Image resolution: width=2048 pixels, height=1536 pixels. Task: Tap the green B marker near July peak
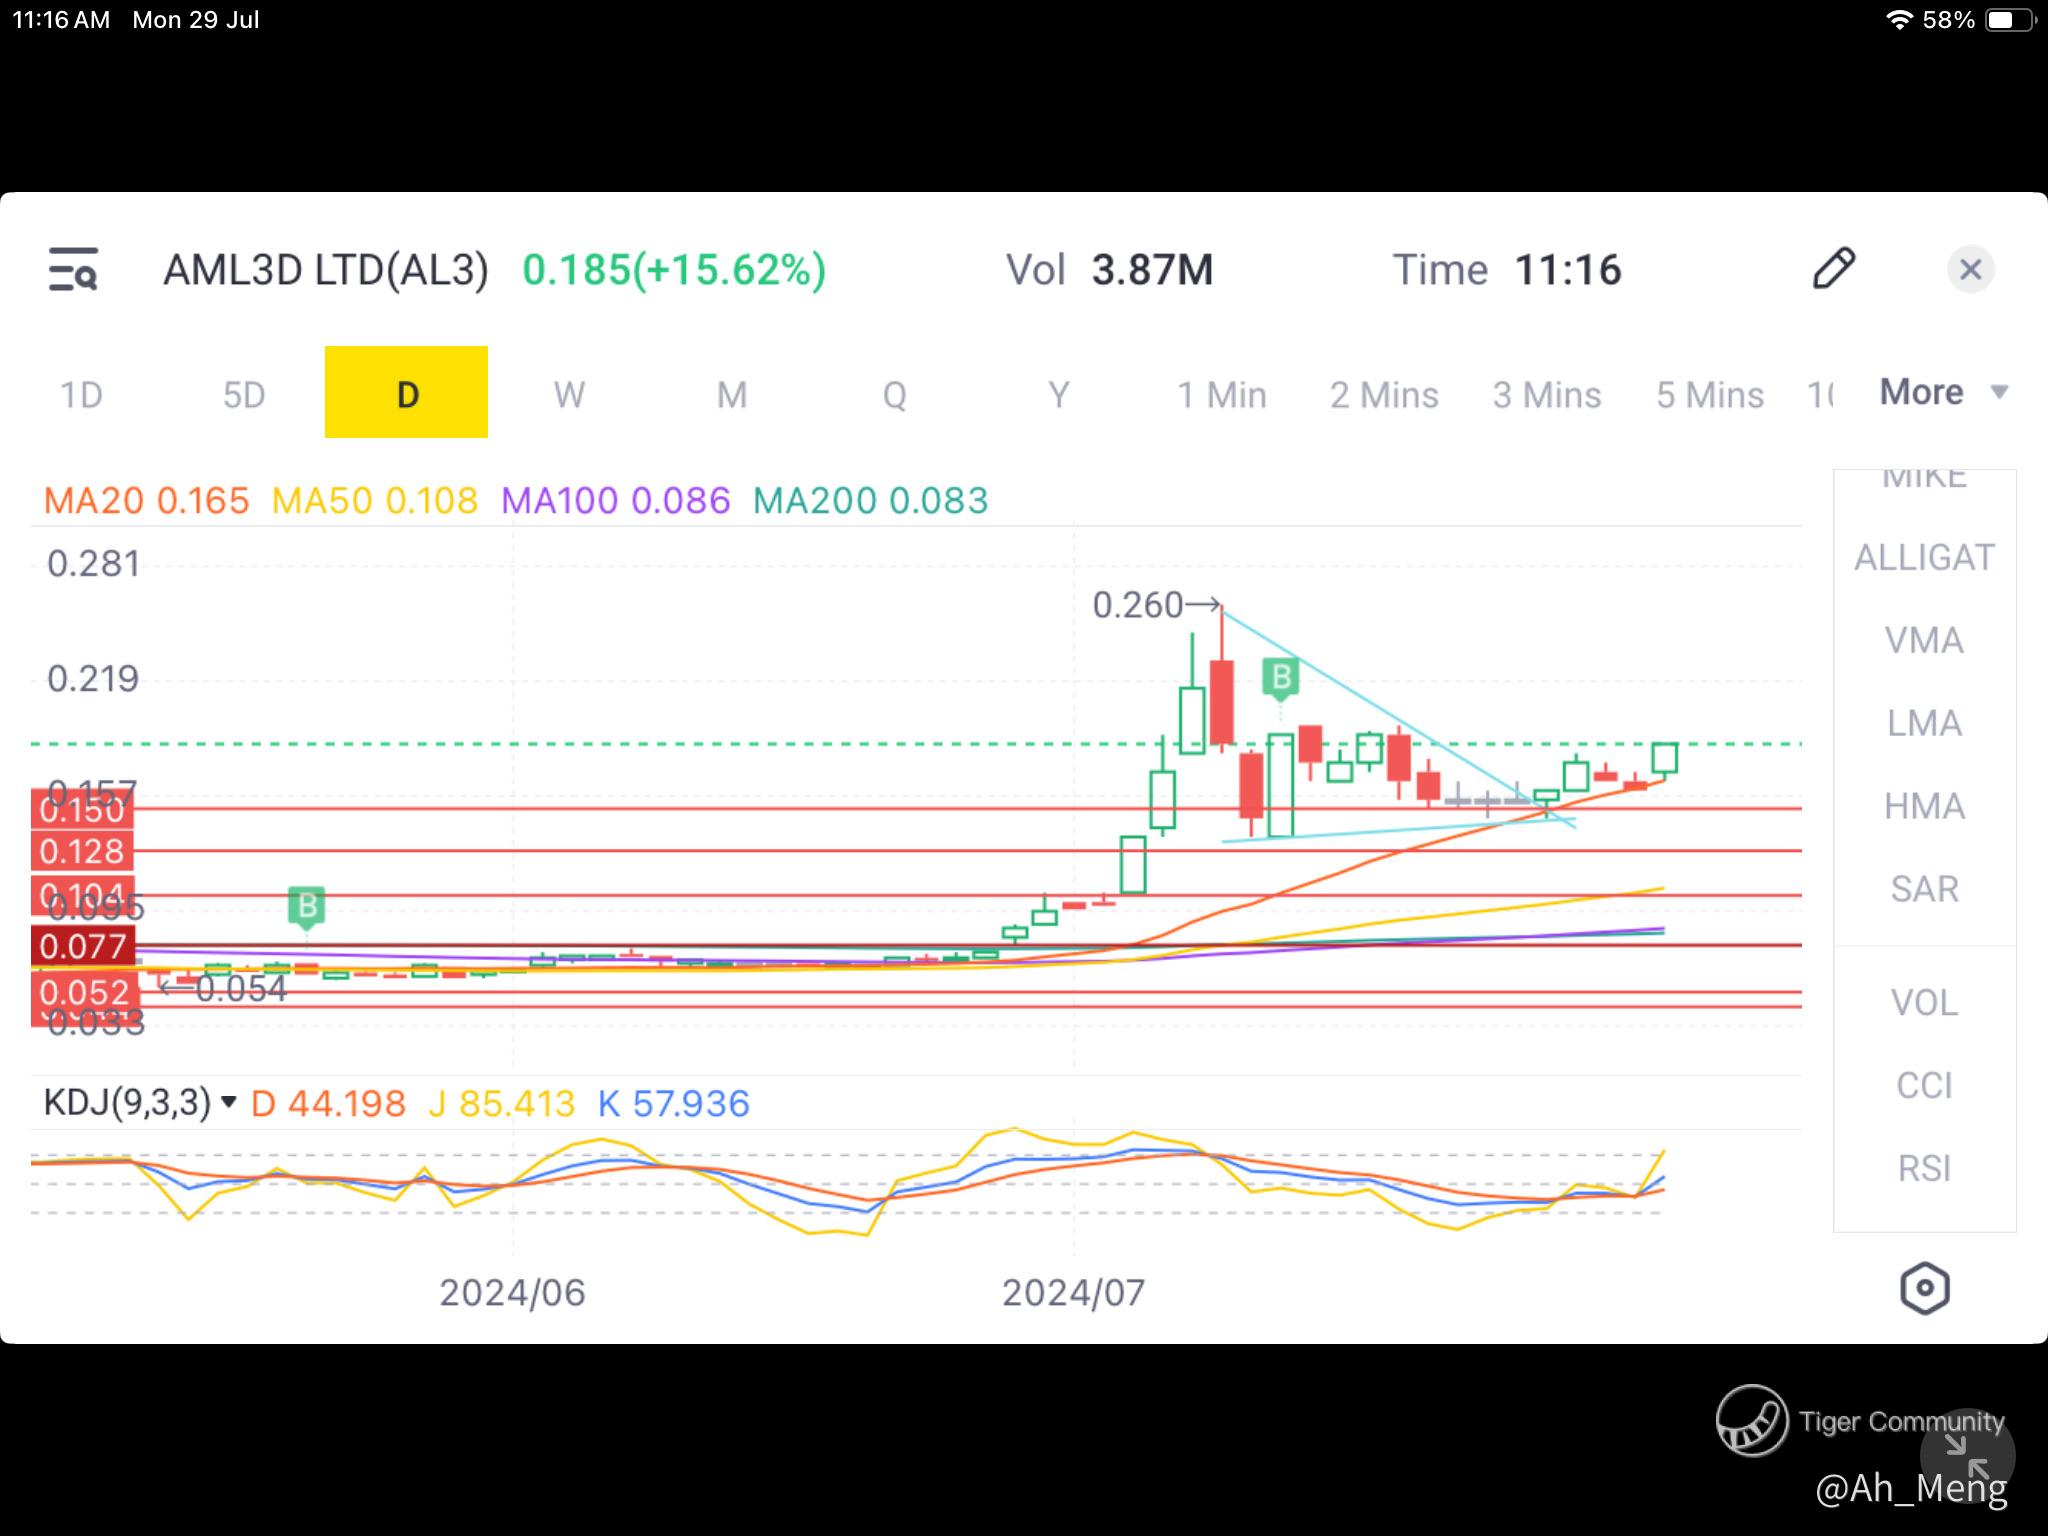coord(1280,679)
